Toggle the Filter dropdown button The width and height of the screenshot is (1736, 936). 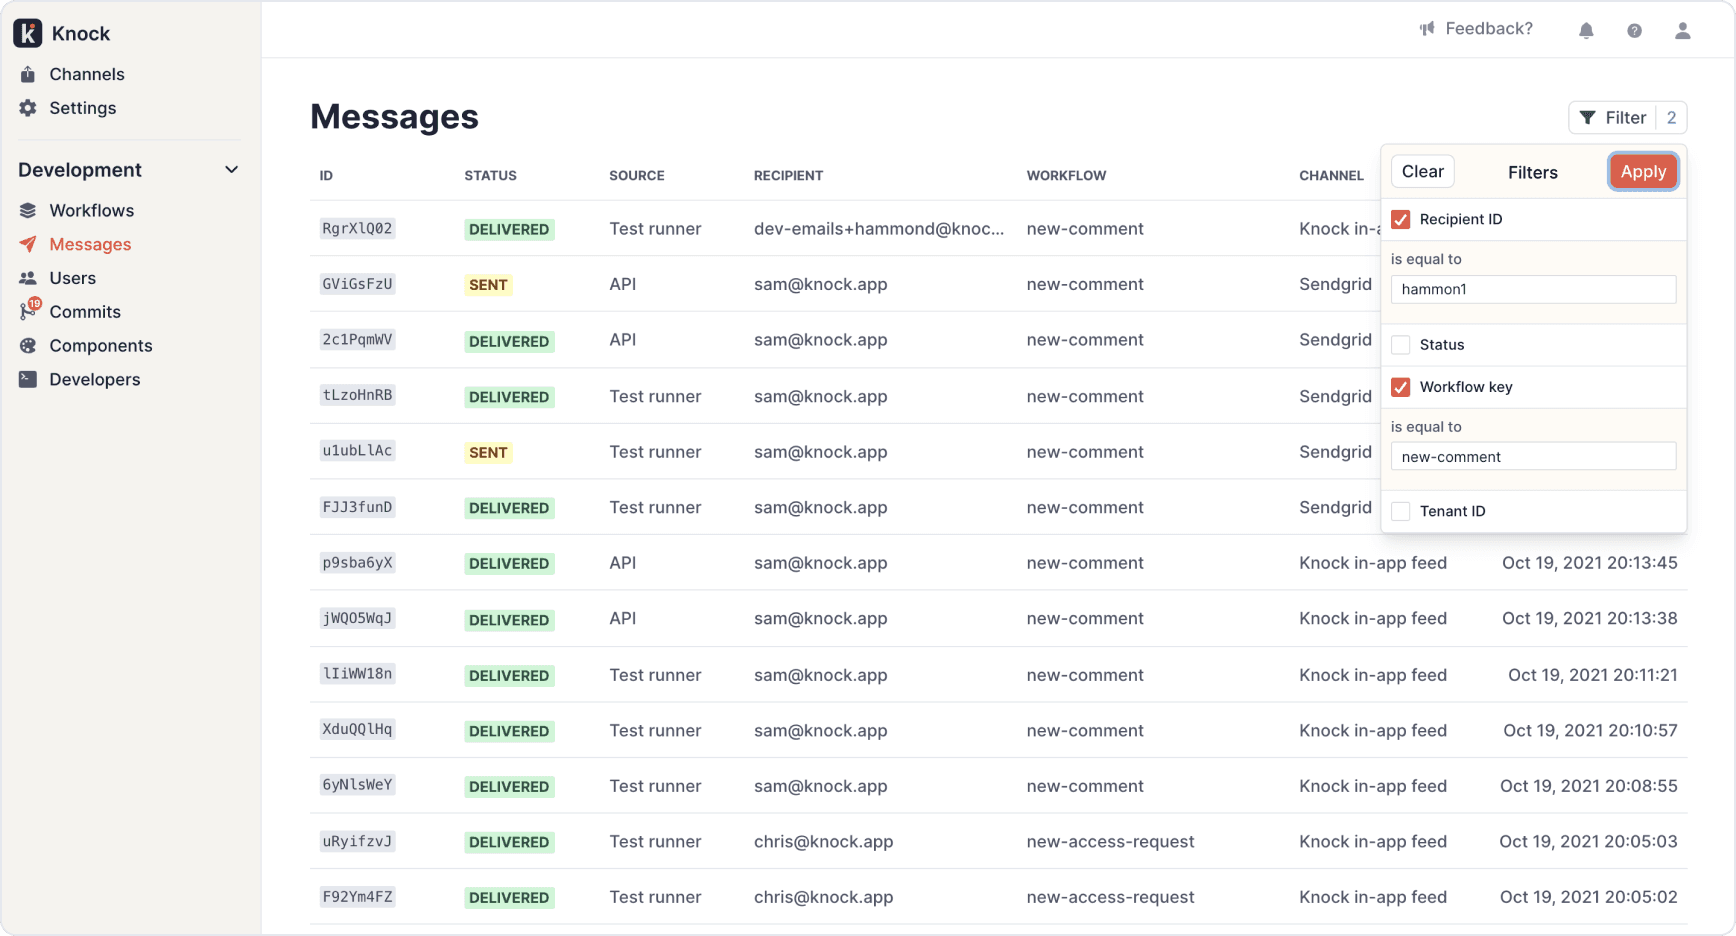pyautogui.click(x=1613, y=118)
